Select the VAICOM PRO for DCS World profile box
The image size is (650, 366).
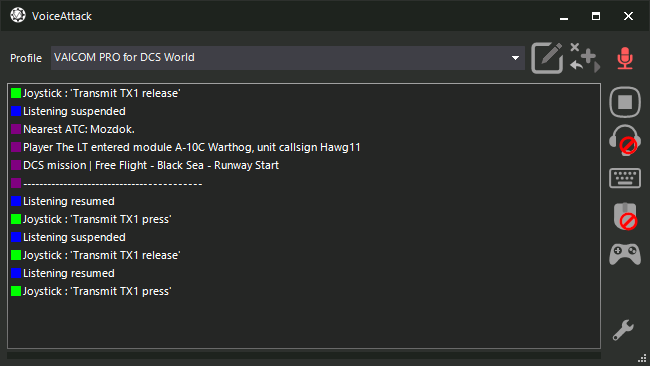pyautogui.click(x=288, y=58)
